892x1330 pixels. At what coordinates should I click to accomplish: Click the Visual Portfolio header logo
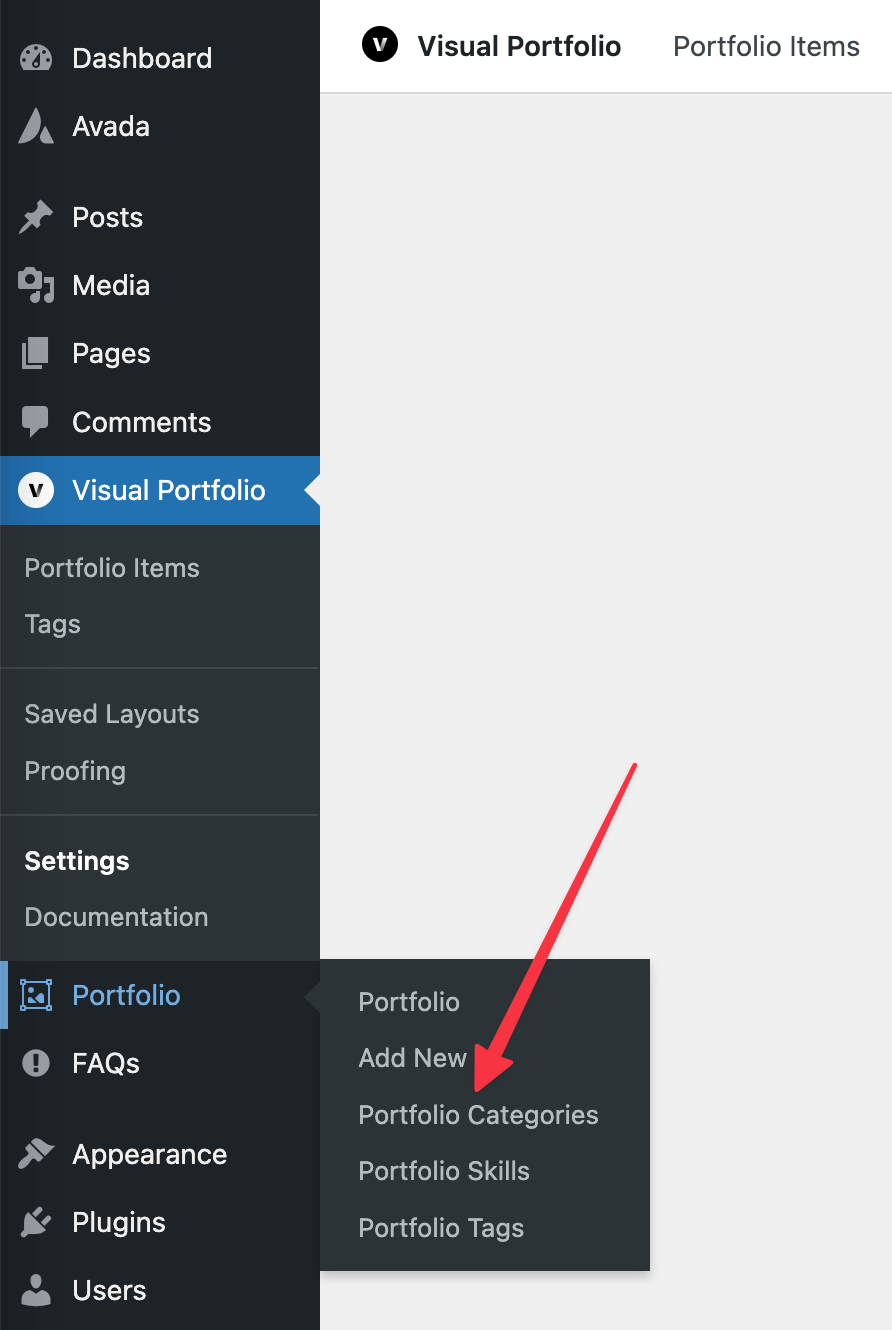click(x=380, y=45)
